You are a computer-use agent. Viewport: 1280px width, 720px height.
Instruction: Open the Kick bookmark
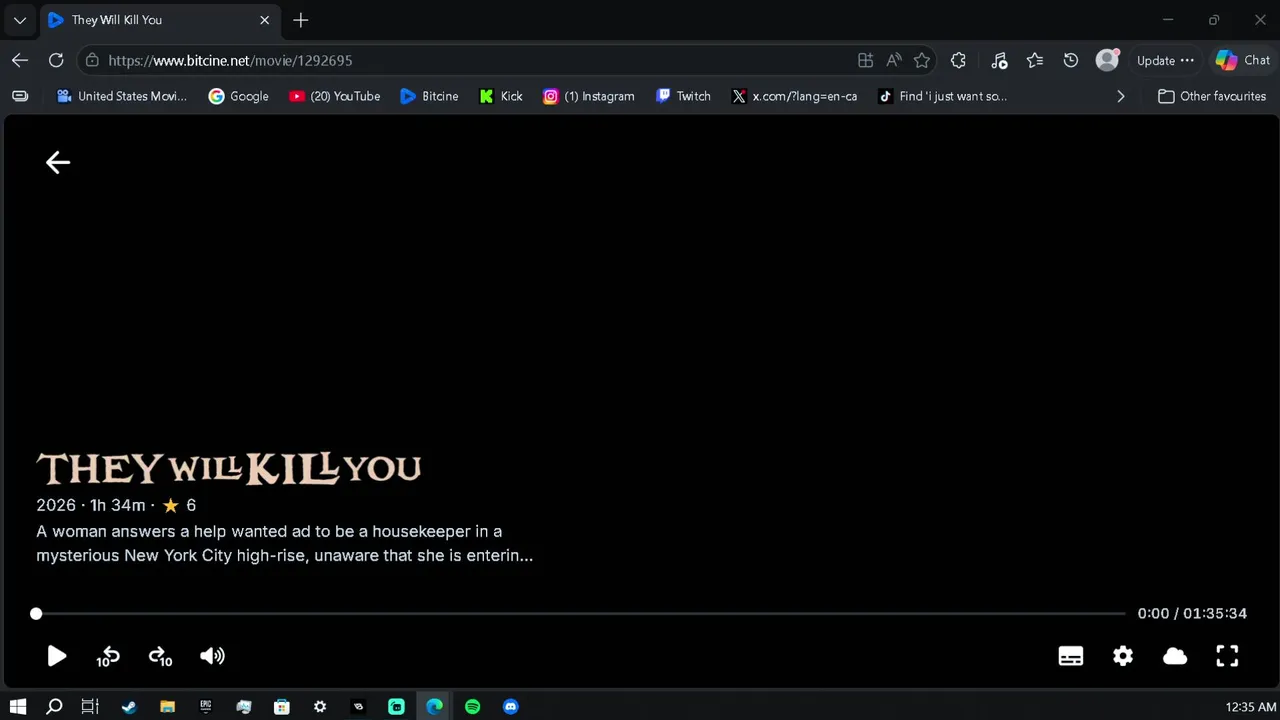(501, 96)
